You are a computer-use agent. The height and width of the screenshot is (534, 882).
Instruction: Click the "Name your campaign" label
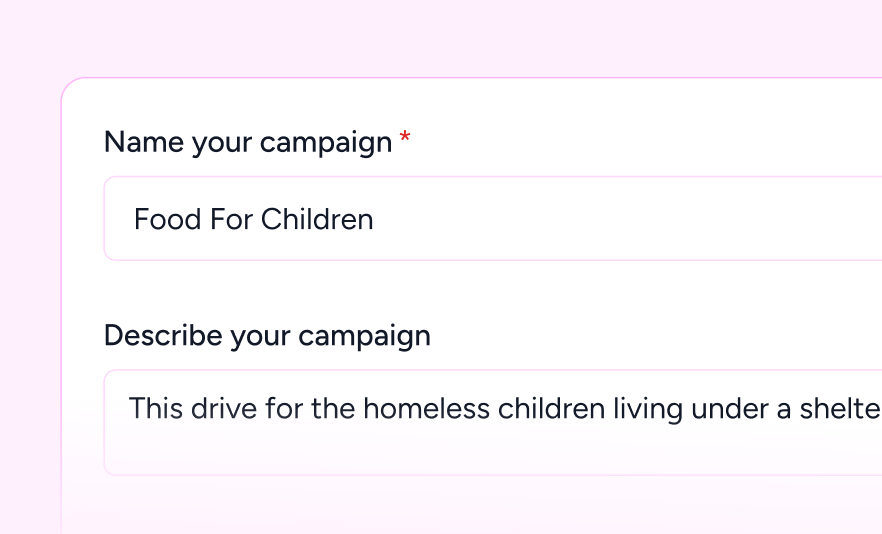point(248,143)
